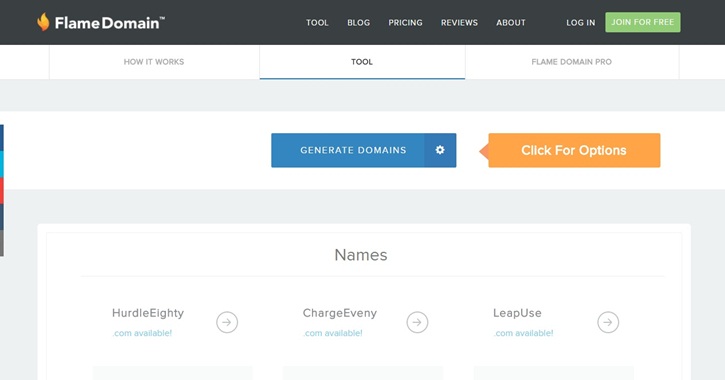Click the arrow icon next to ChargeEveny

(418, 322)
